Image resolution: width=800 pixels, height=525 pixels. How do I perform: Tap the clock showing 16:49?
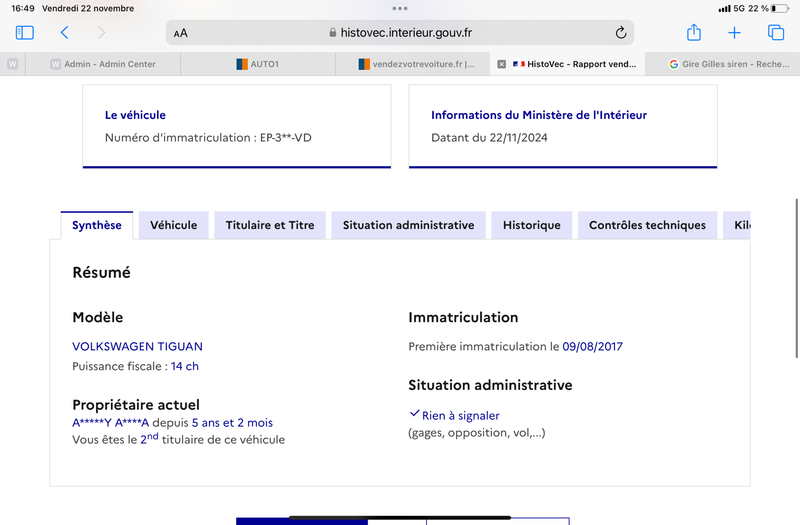pos(23,8)
